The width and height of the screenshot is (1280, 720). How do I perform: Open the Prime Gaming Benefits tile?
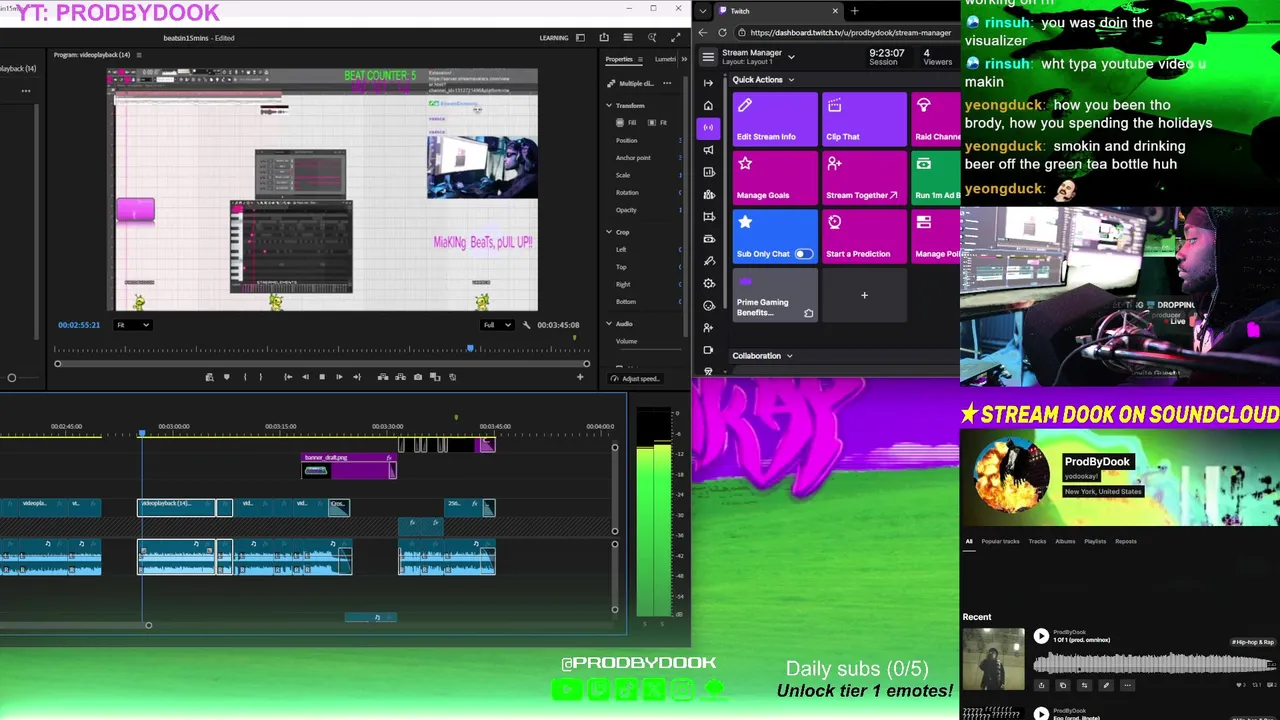(775, 296)
